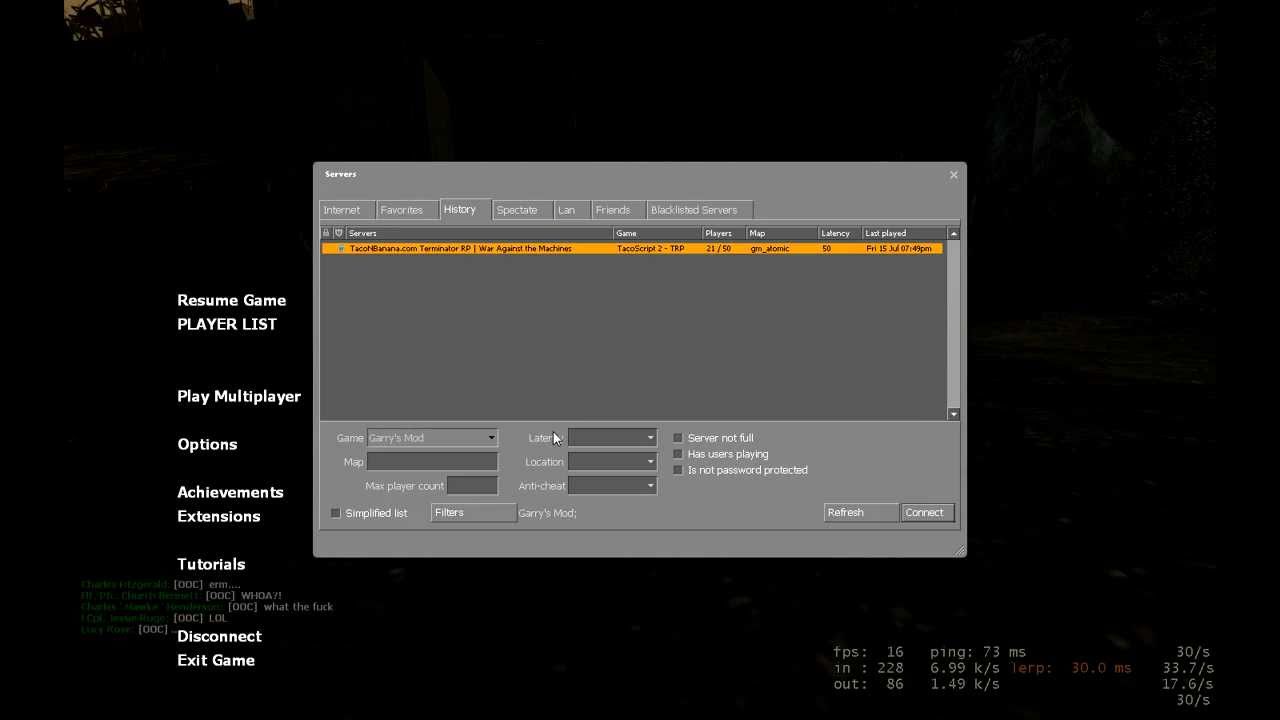Click the Connect button
Viewport: 1280px width, 720px height.
click(x=927, y=513)
